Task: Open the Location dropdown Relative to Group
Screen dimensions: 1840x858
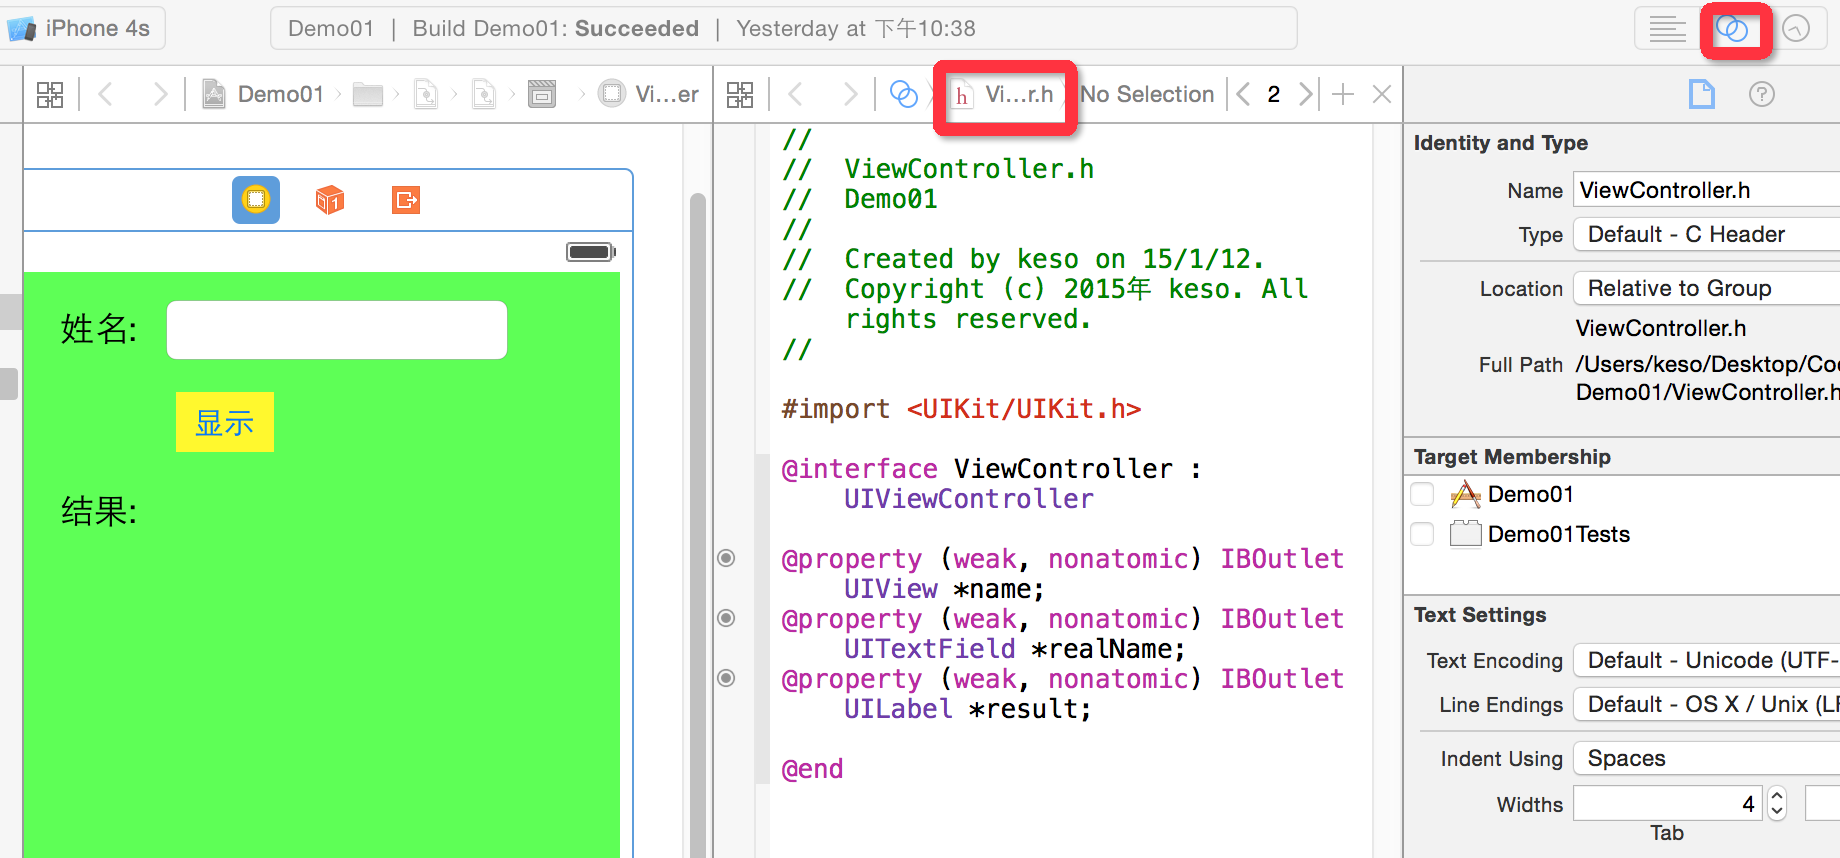Action: pos(1705,288)
